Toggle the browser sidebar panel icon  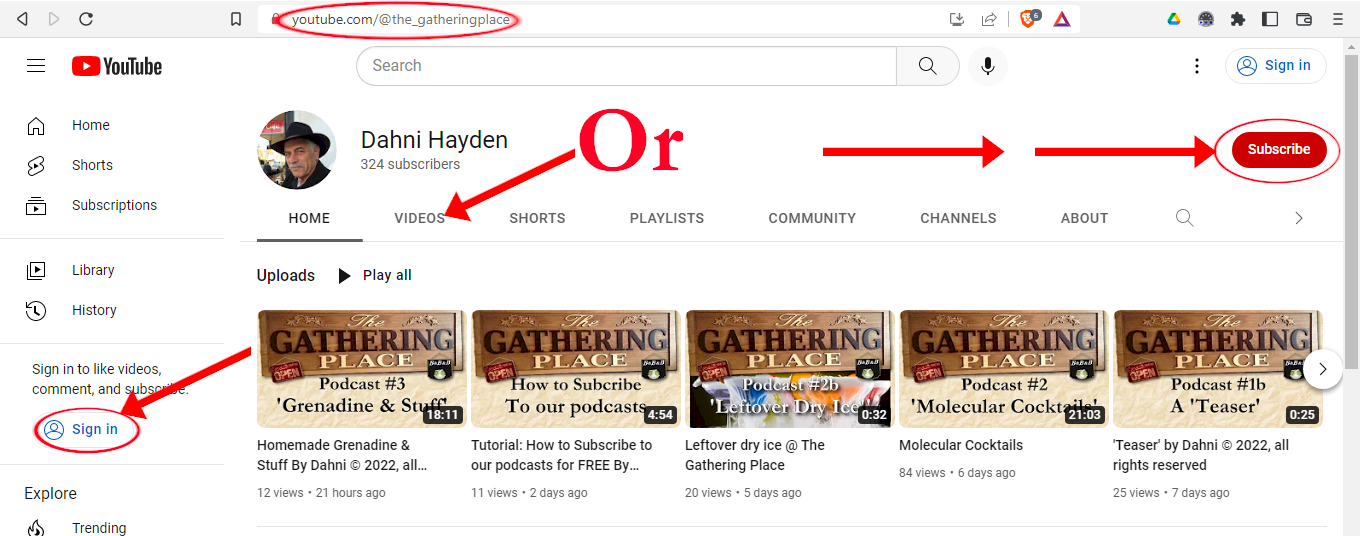tap(1270, 19)
